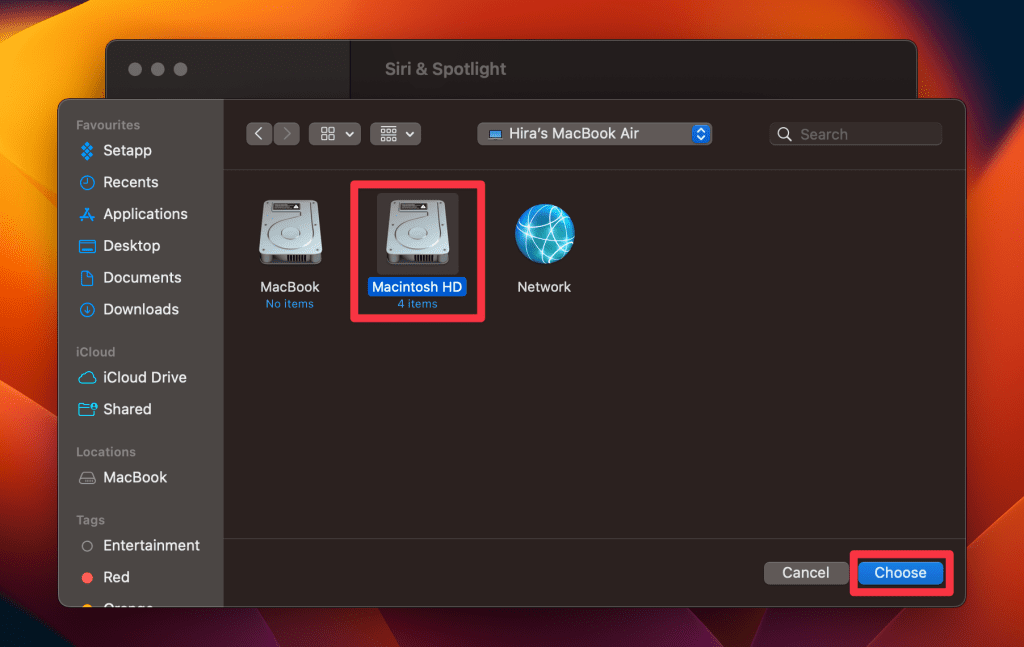The height and width of the screenshot is (647, 1024).
Task: Click the iCloud section header
Action: pos(95,352)
